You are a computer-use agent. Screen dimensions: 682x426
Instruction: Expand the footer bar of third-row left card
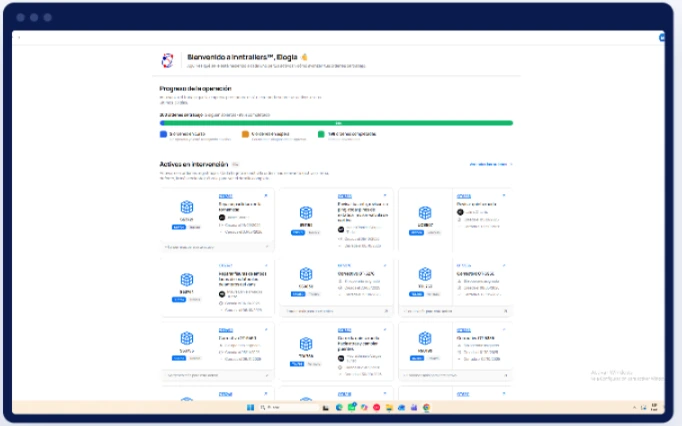[217, 375]
